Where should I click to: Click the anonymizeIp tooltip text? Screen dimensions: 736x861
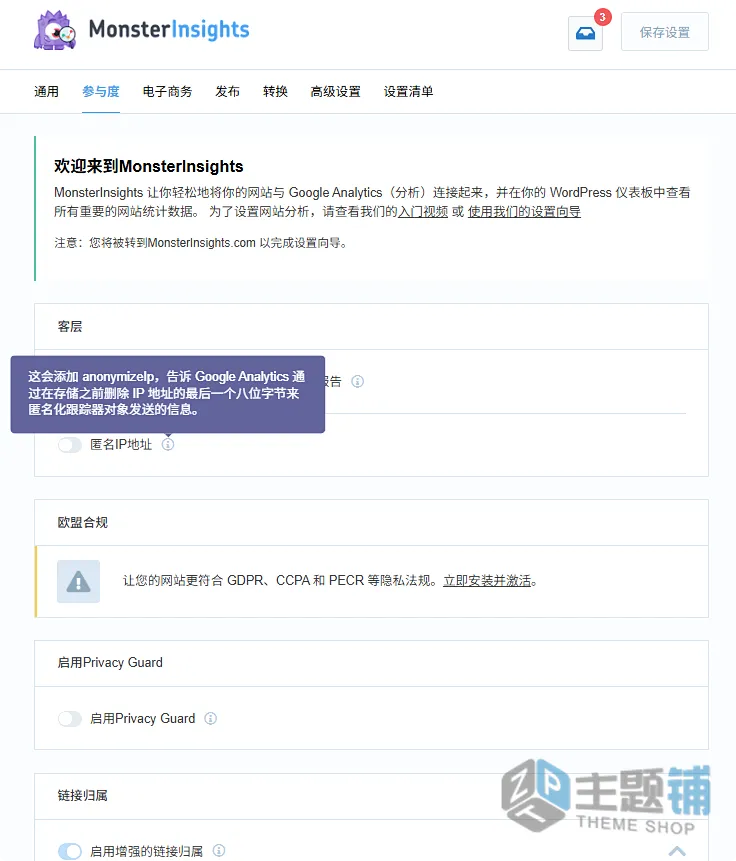[x=167, y=393]
